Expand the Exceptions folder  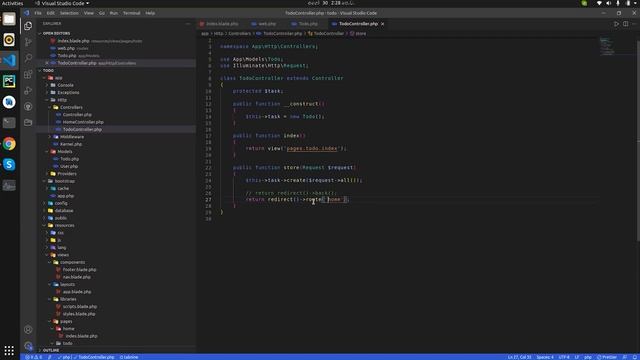click(68, 92)
